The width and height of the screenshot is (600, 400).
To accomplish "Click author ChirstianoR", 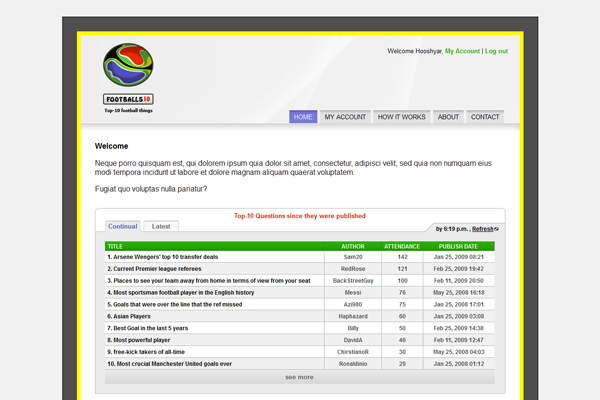I will pyautogui.click(x=353, y=352).
